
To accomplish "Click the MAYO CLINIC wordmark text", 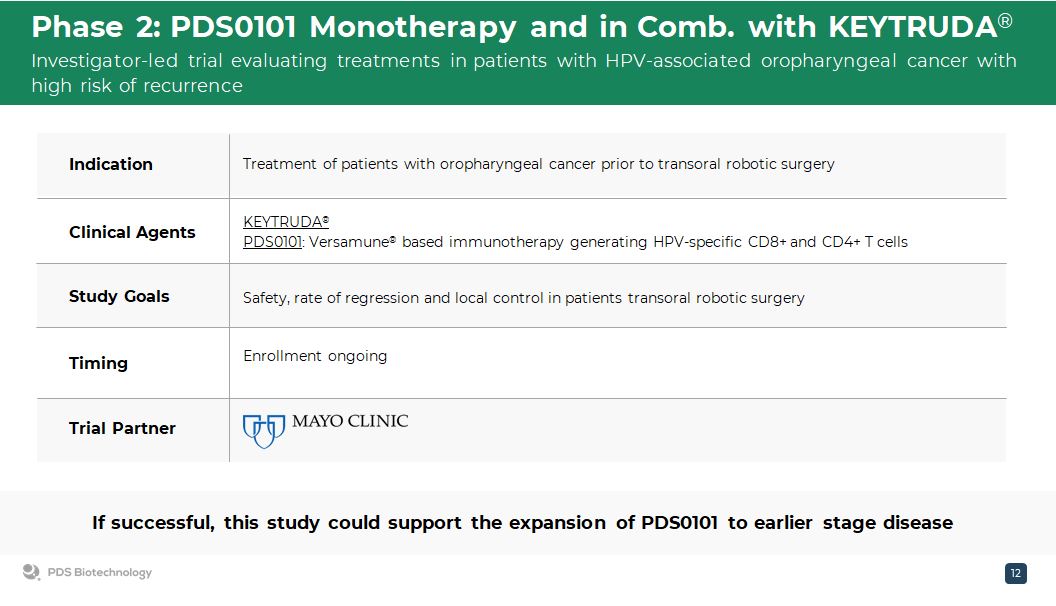I will pos(350,421).
